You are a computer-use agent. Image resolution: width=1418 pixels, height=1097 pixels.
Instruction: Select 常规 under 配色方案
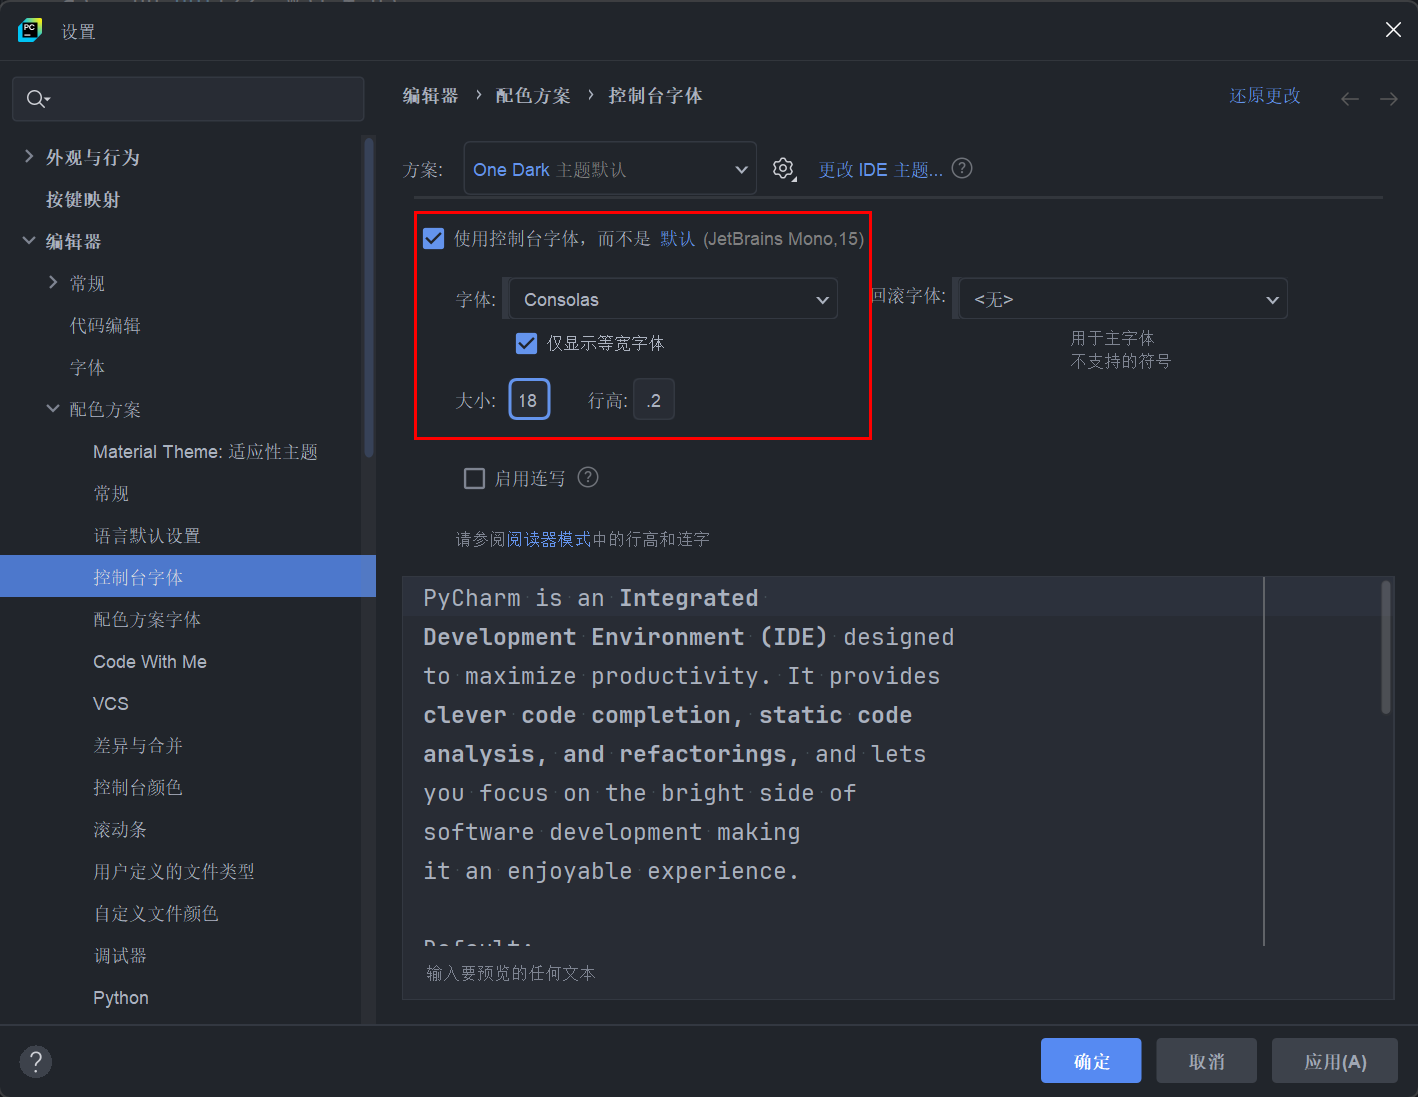click(x=111, y=493)
